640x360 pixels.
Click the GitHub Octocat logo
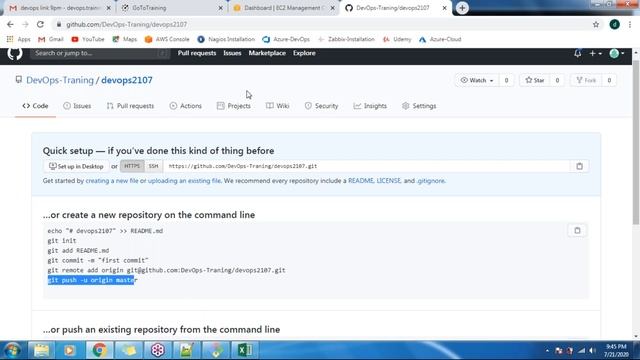tap(15, 53)
